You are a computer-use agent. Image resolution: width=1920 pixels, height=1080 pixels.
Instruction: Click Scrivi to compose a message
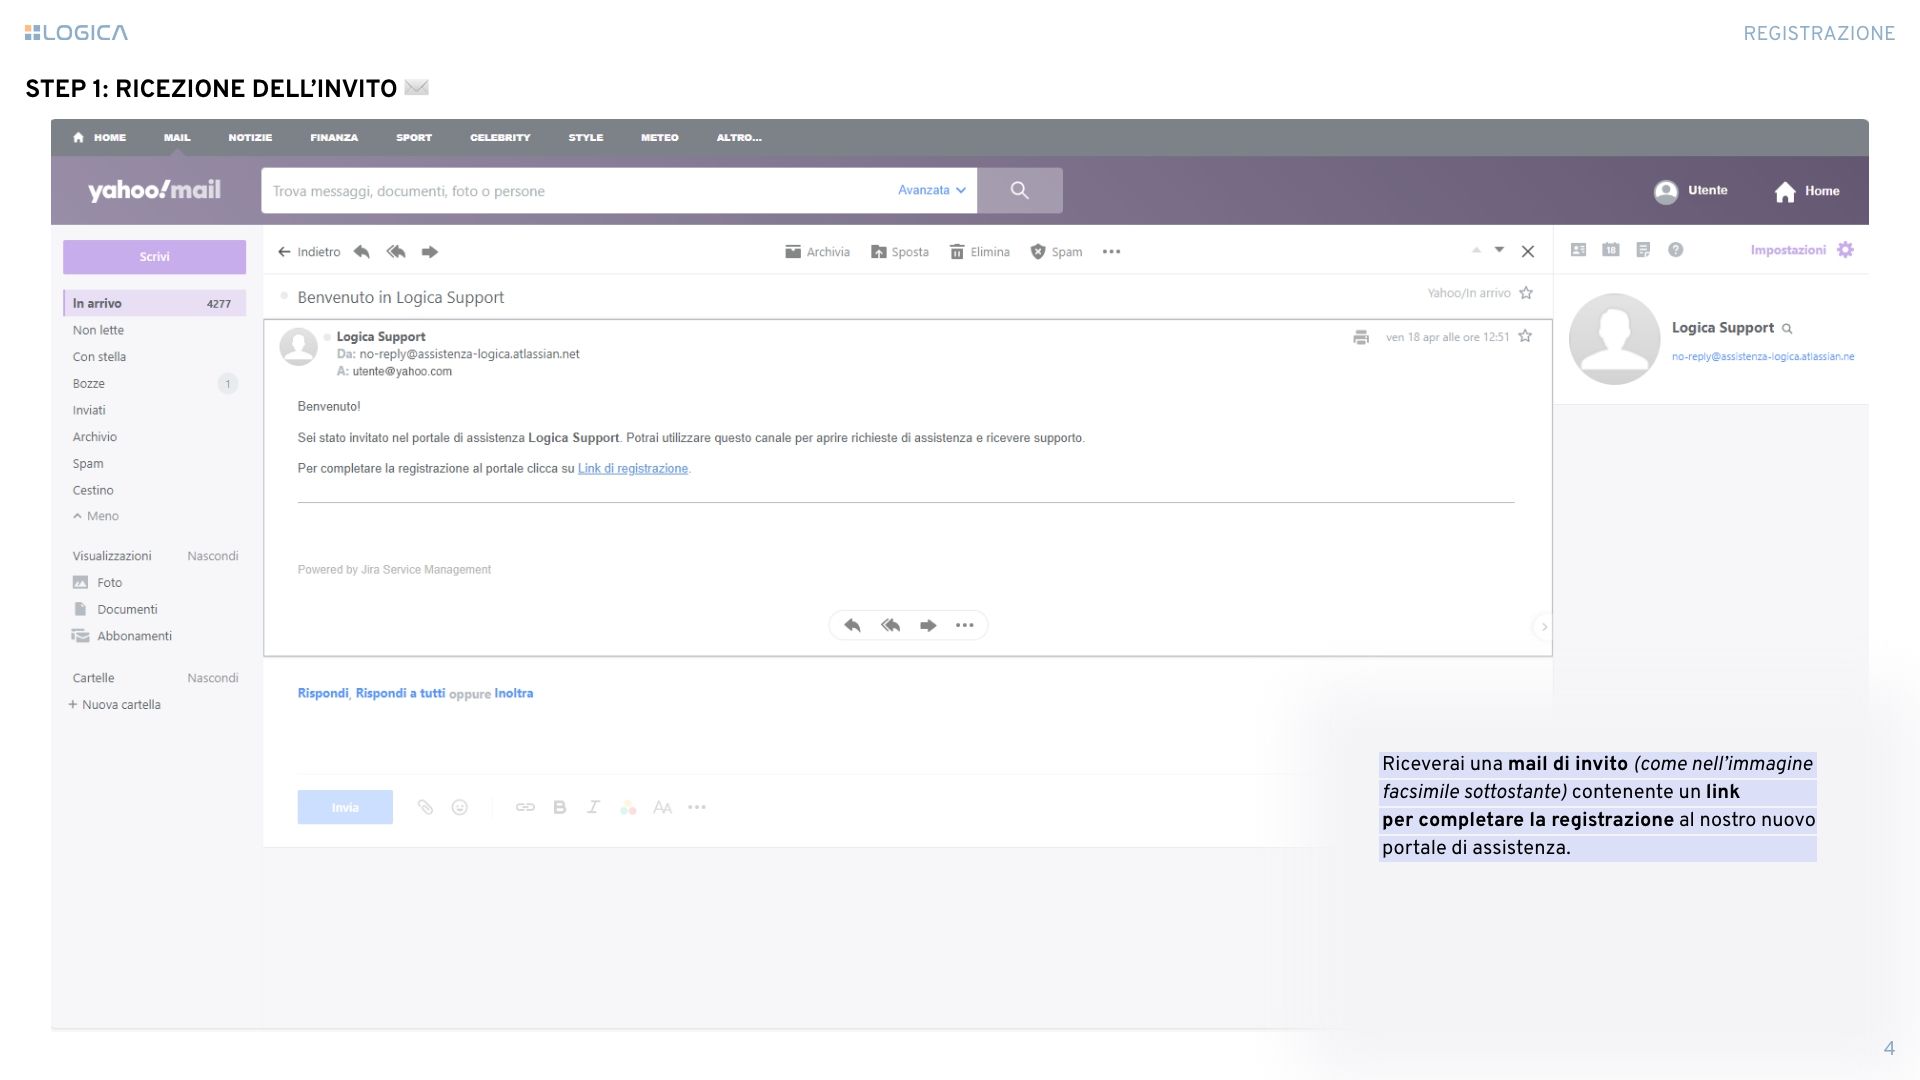(x=154, y=257)
